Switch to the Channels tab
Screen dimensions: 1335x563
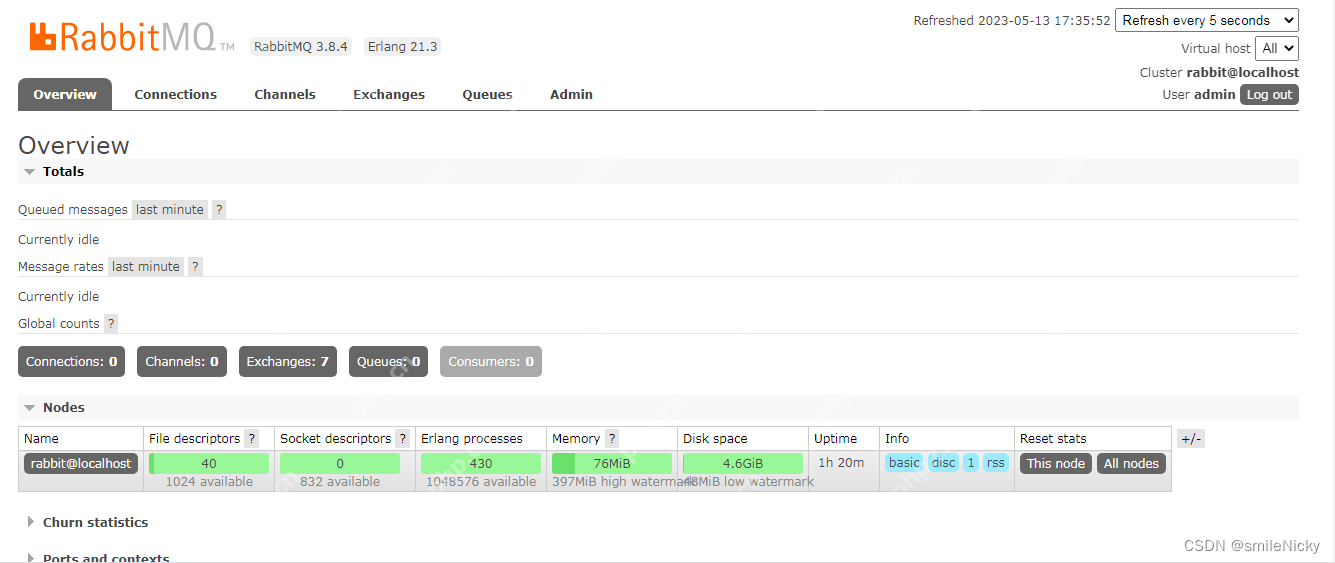pos(285,95)
